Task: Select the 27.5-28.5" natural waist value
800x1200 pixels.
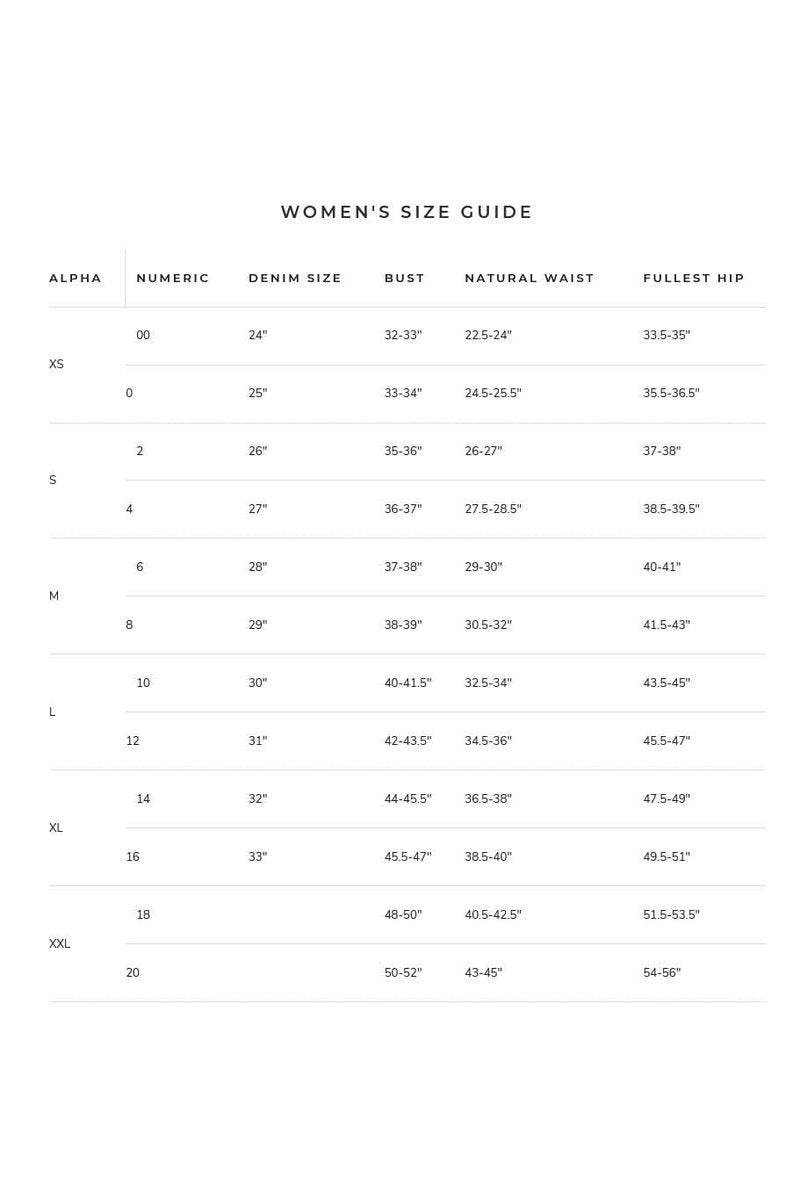Action: (493, 509)
